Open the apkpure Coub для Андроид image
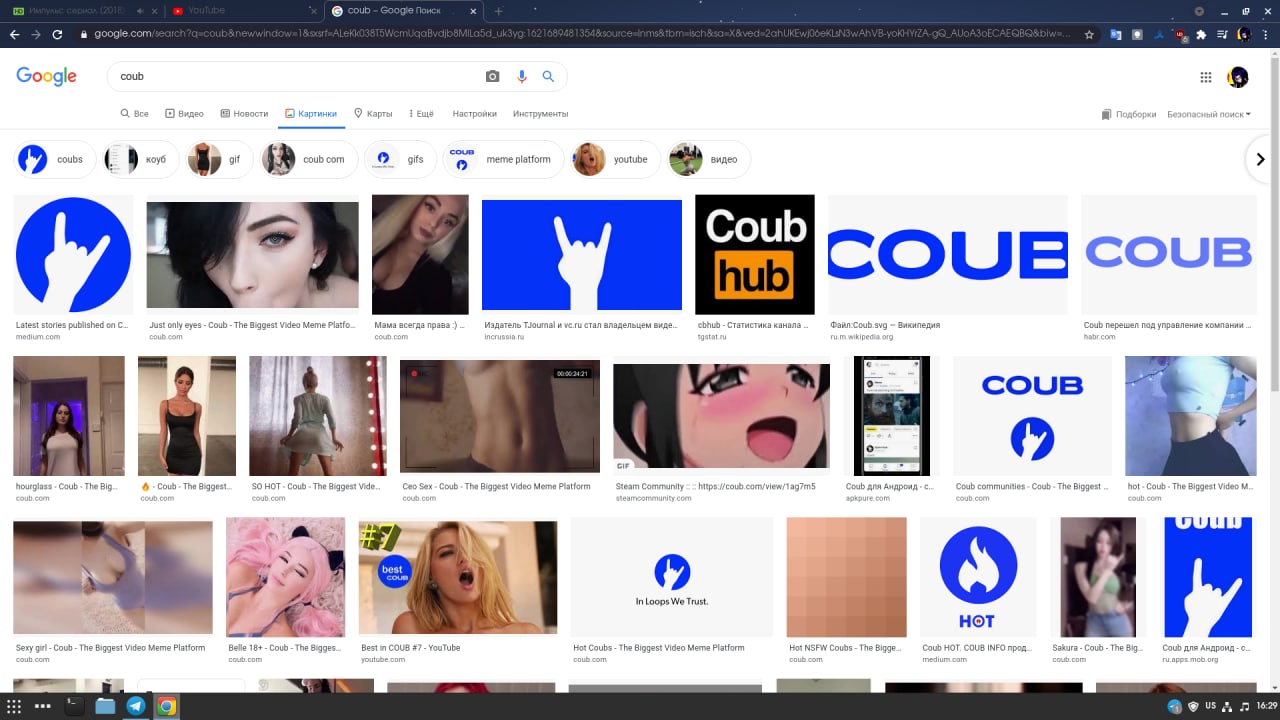Image resolution: width=1280 pixels, height=720 pixels. coord(892,416)
